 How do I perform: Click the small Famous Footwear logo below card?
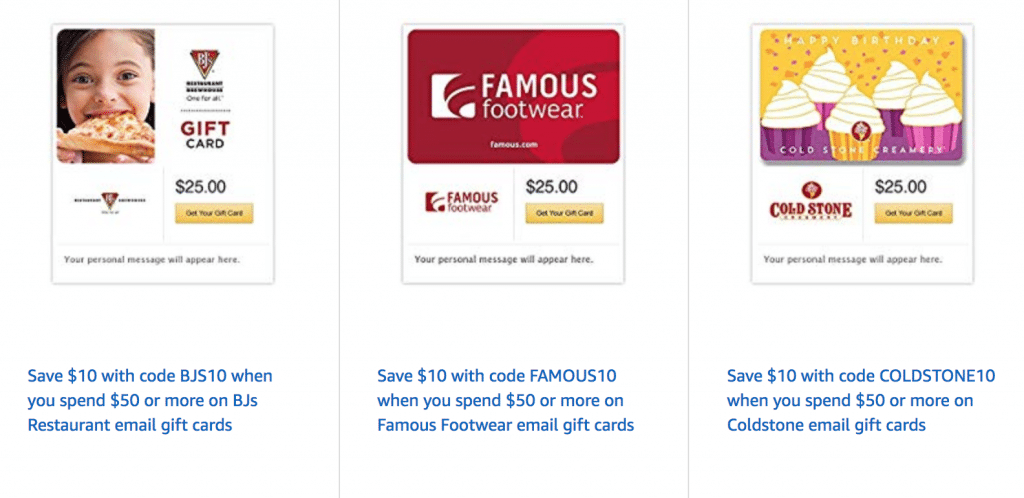[x=461, y=202]
